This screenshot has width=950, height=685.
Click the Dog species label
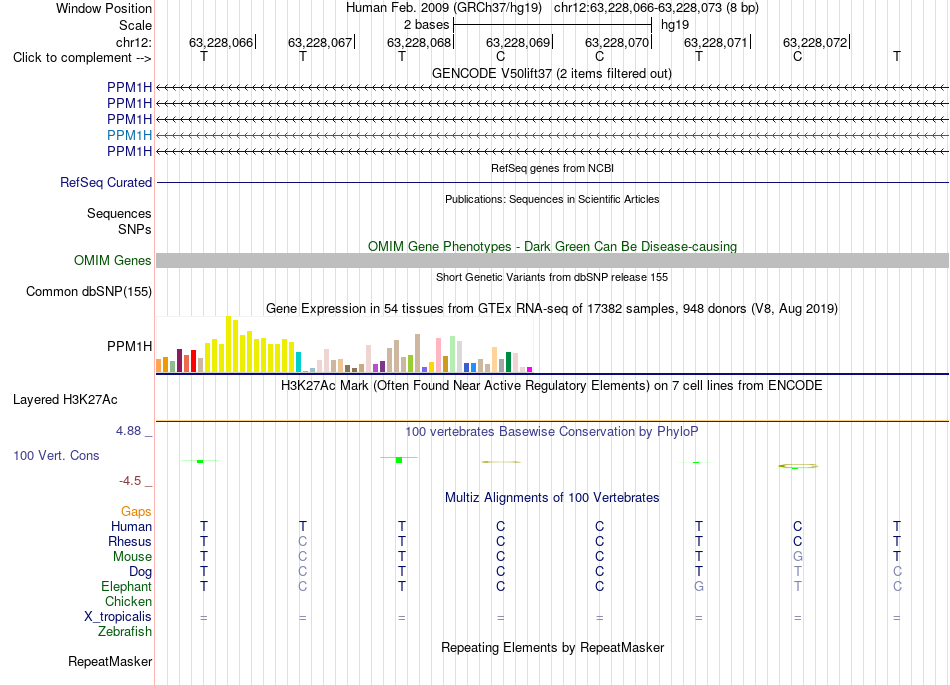click(x=140, y=572)
